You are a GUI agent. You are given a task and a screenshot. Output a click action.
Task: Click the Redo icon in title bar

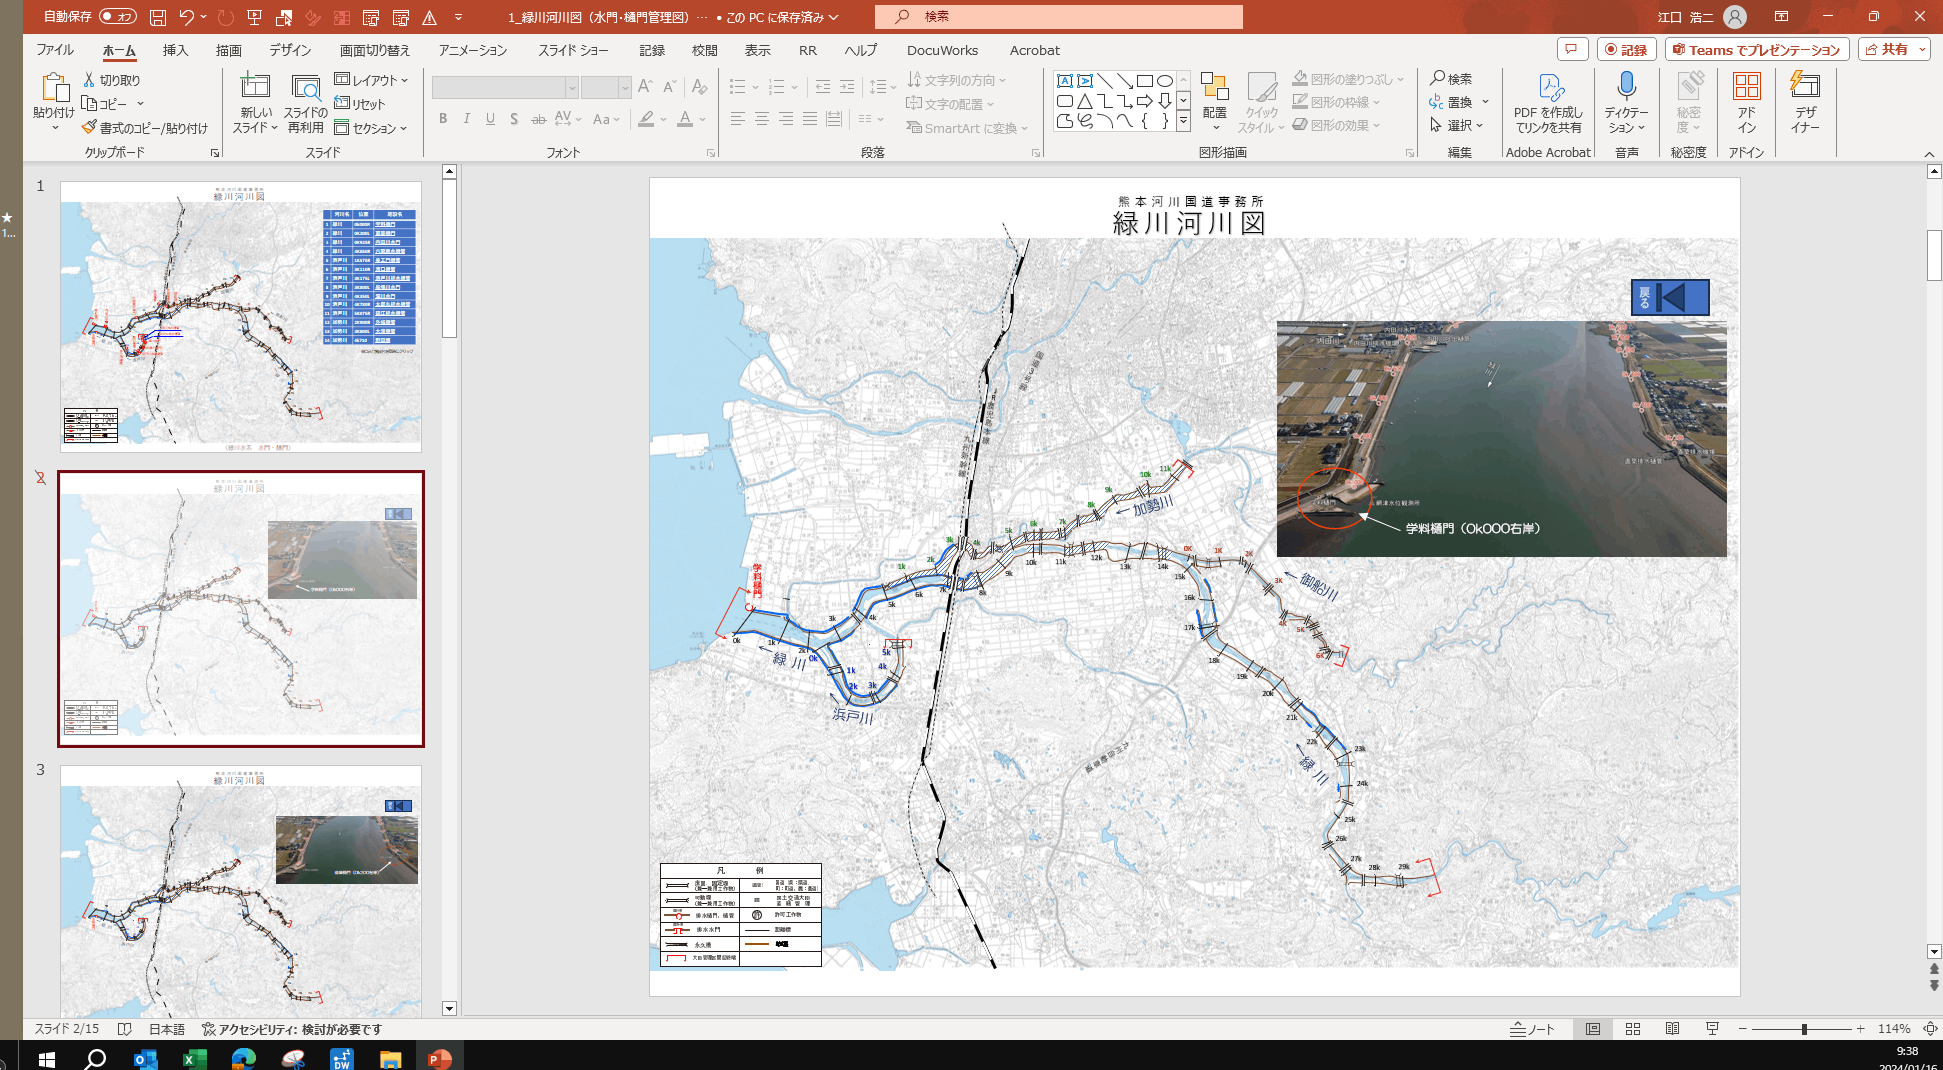pos(226,17)
